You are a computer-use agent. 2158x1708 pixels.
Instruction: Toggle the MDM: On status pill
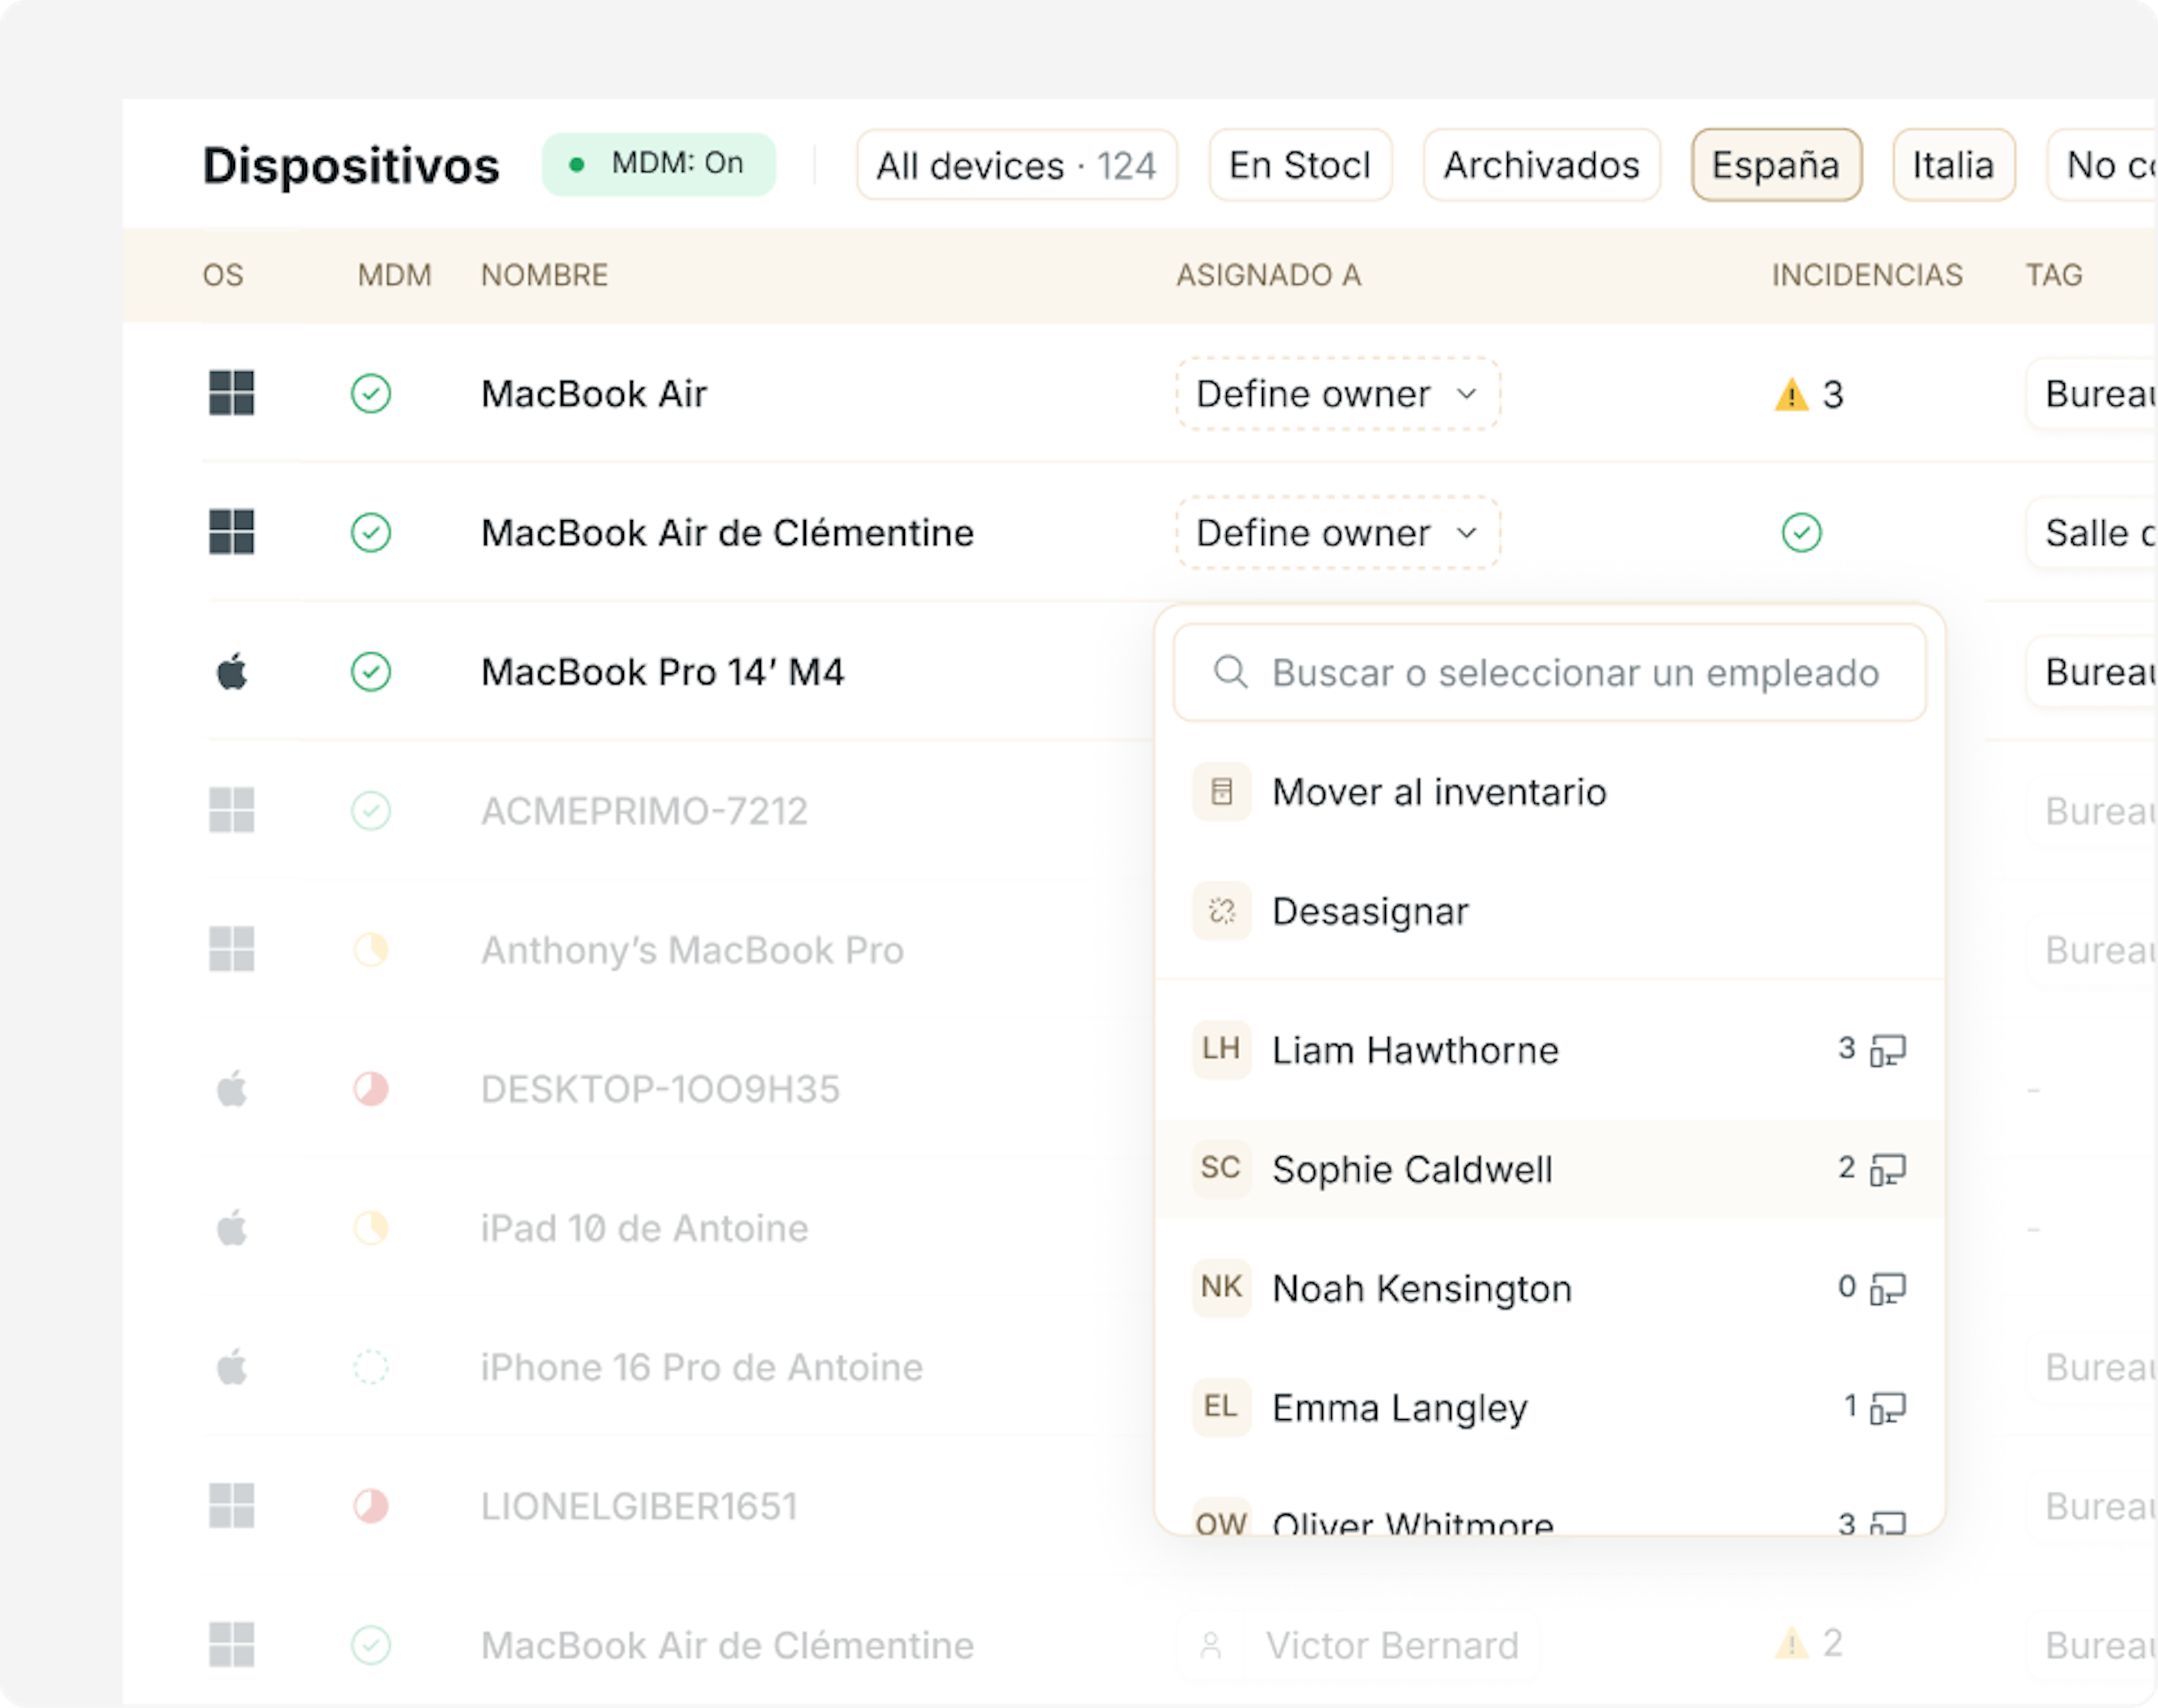click(x=658, y=164)
